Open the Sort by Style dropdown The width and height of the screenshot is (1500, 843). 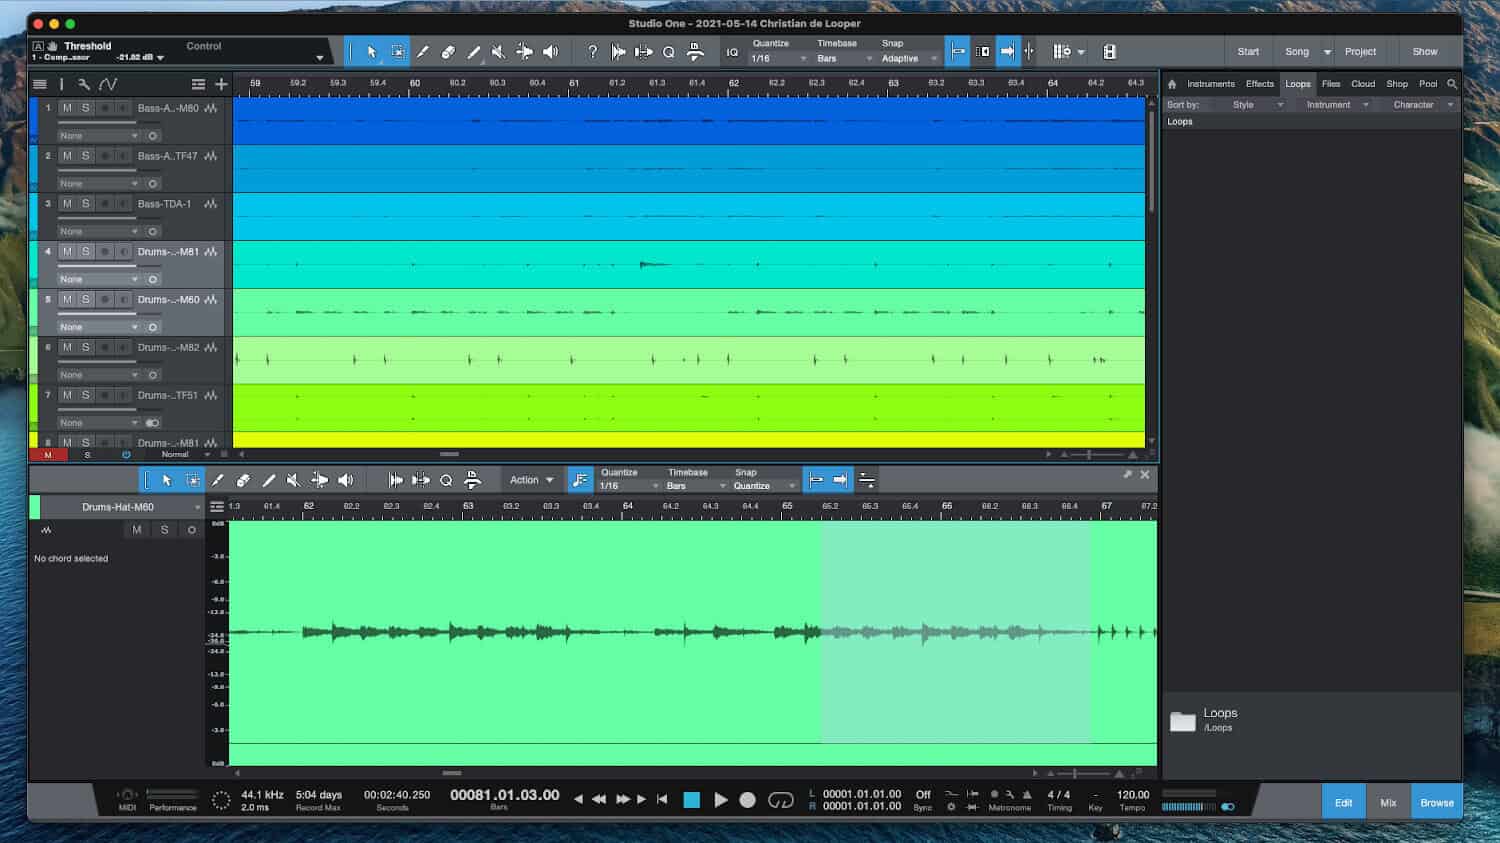tap(1258, 105)
